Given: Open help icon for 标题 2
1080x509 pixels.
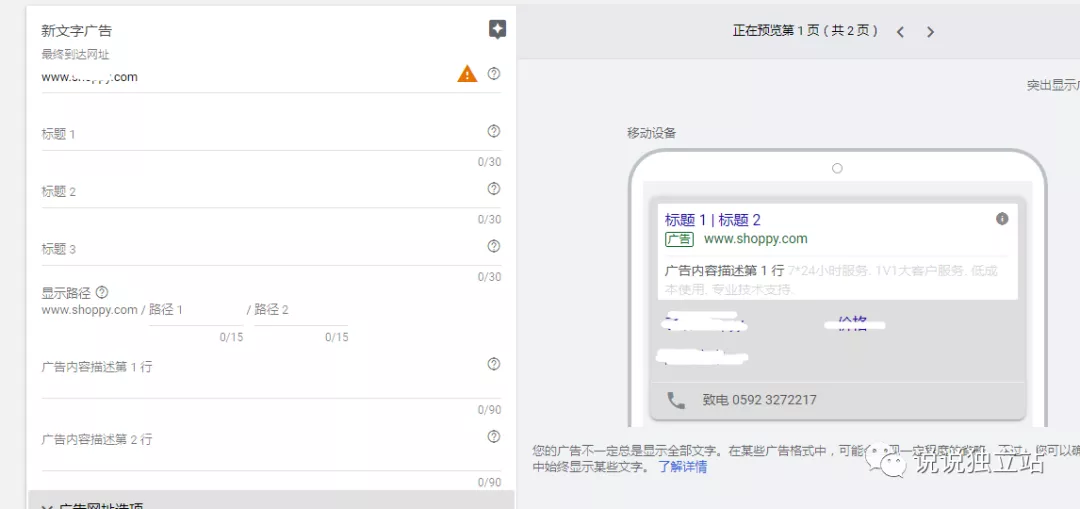Looking at the screenshot, I should 493,188.
